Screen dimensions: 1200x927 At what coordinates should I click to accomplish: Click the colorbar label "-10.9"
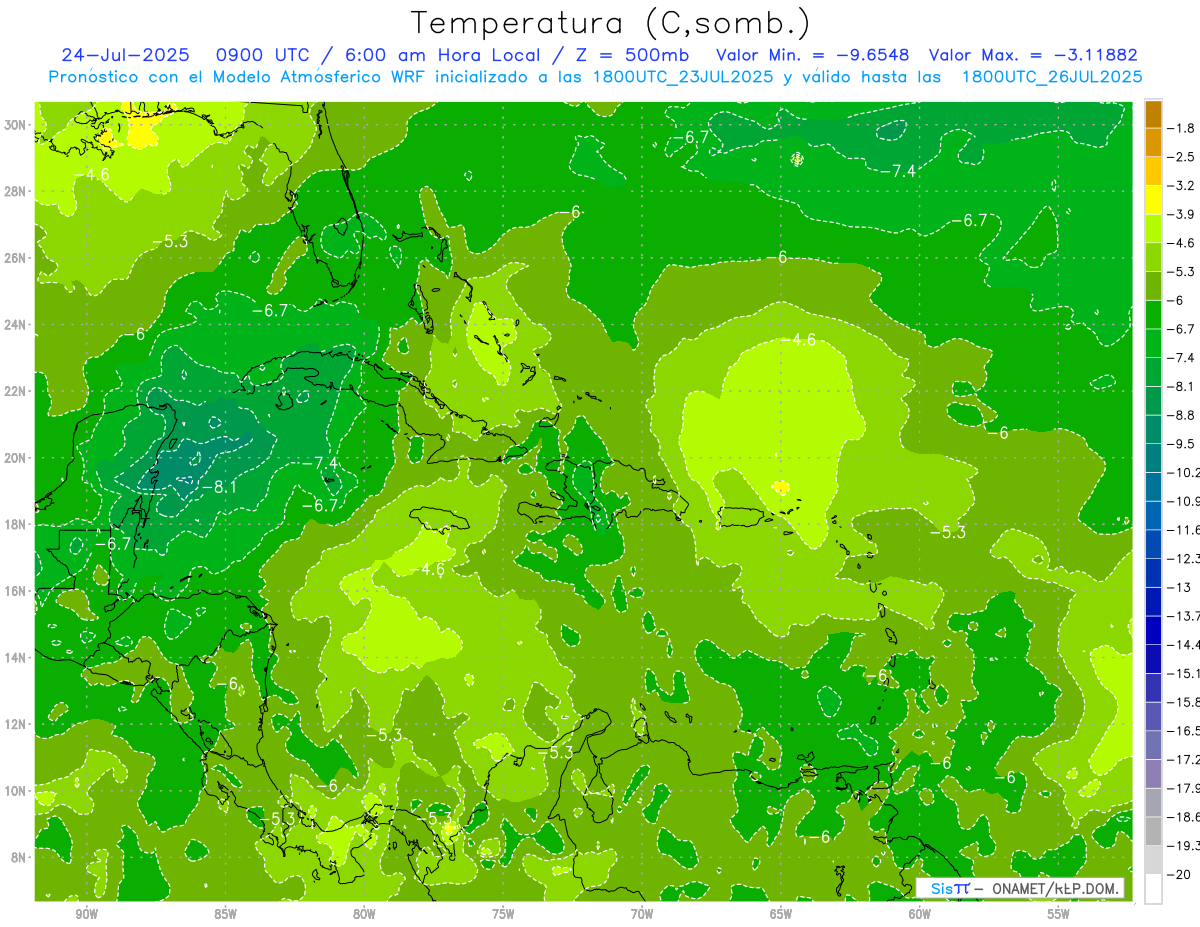(1184, 501)
